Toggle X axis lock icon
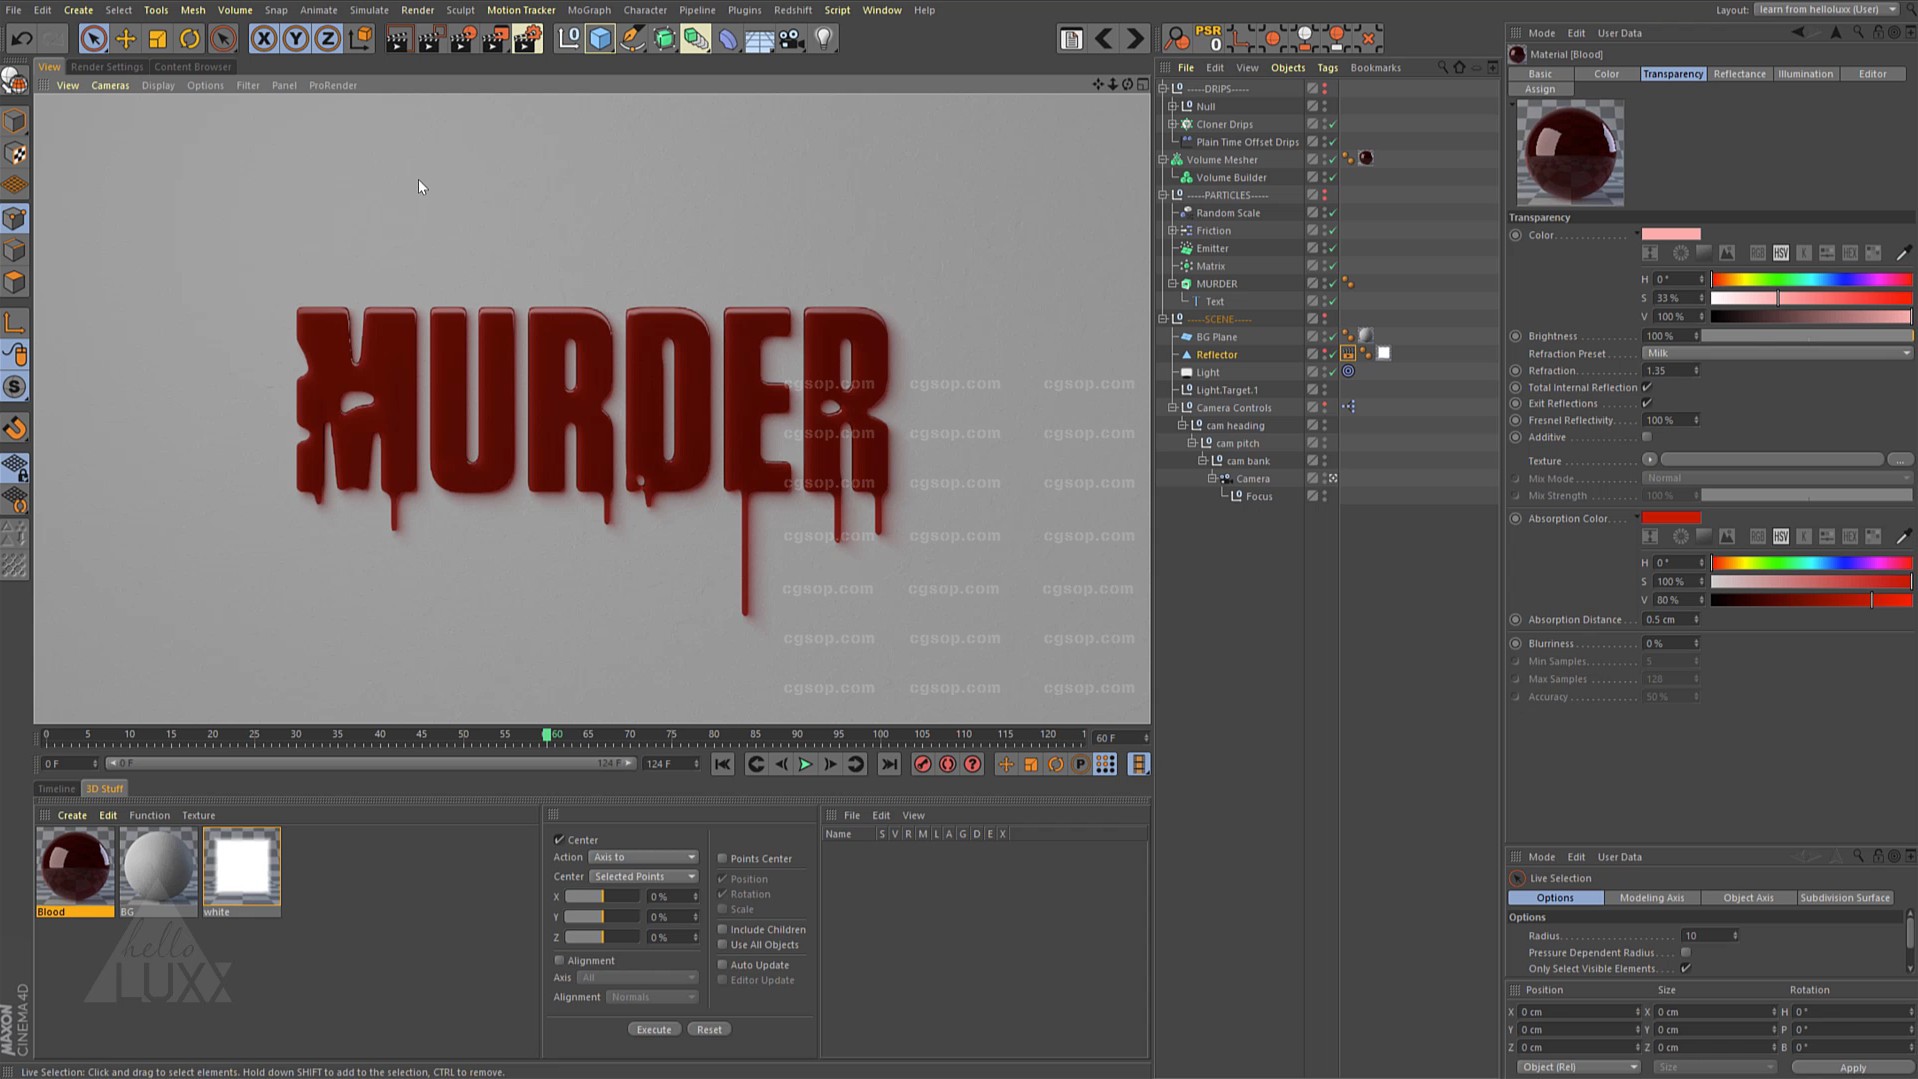 pos(264,39)
